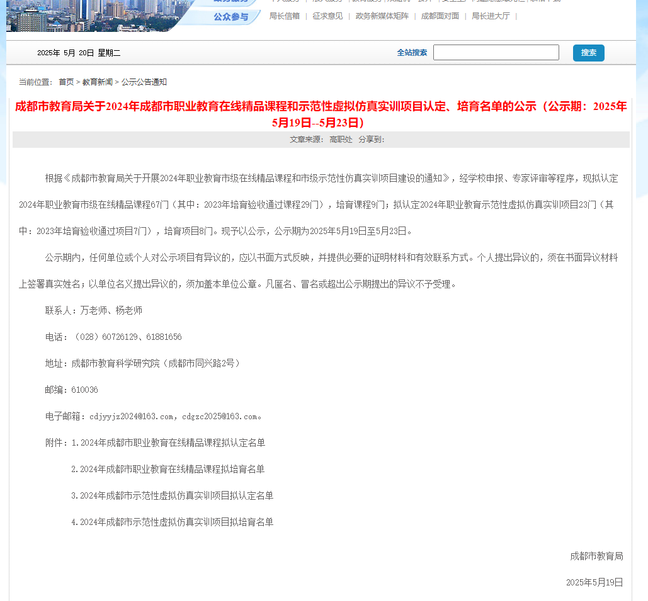Screen dimensions: 648x601
Task: Open the 成都面对面 link
Action: click(x=440, y=16)
